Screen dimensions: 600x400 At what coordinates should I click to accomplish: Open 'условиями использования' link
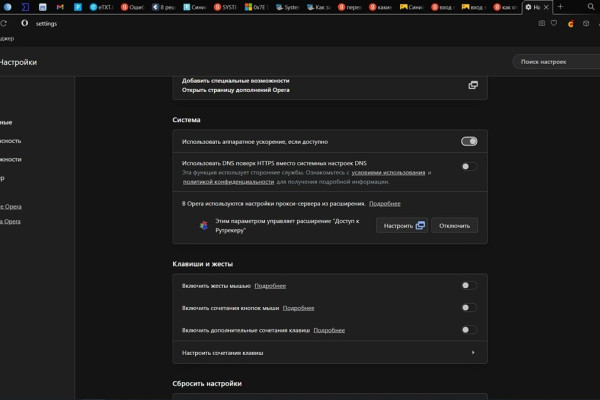click(388, 173)
